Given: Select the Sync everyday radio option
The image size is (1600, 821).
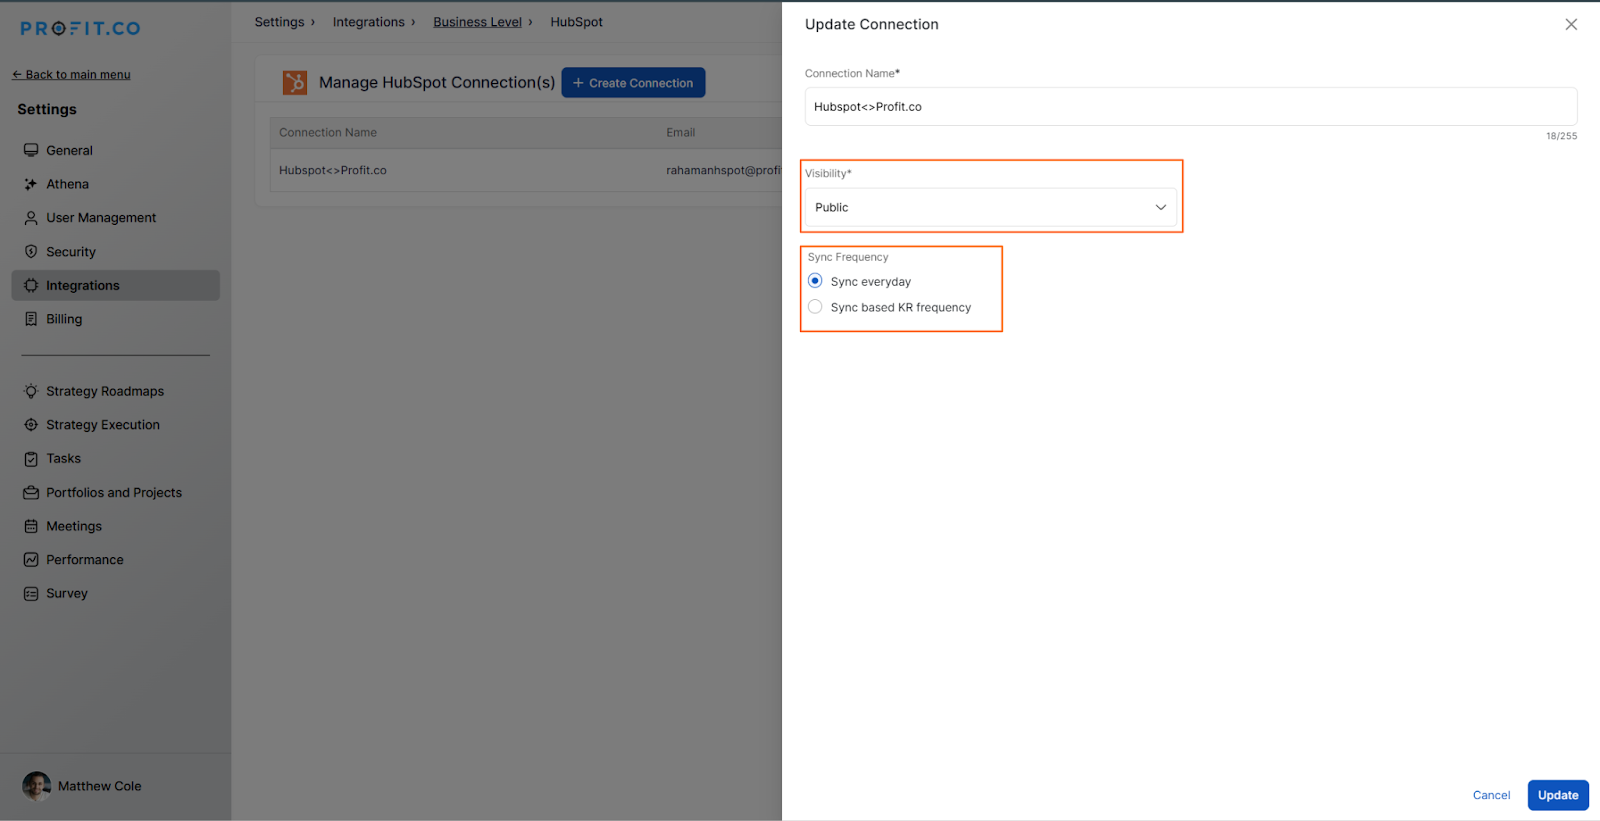Looking at the screenshot, I should [x=815, y=281].
